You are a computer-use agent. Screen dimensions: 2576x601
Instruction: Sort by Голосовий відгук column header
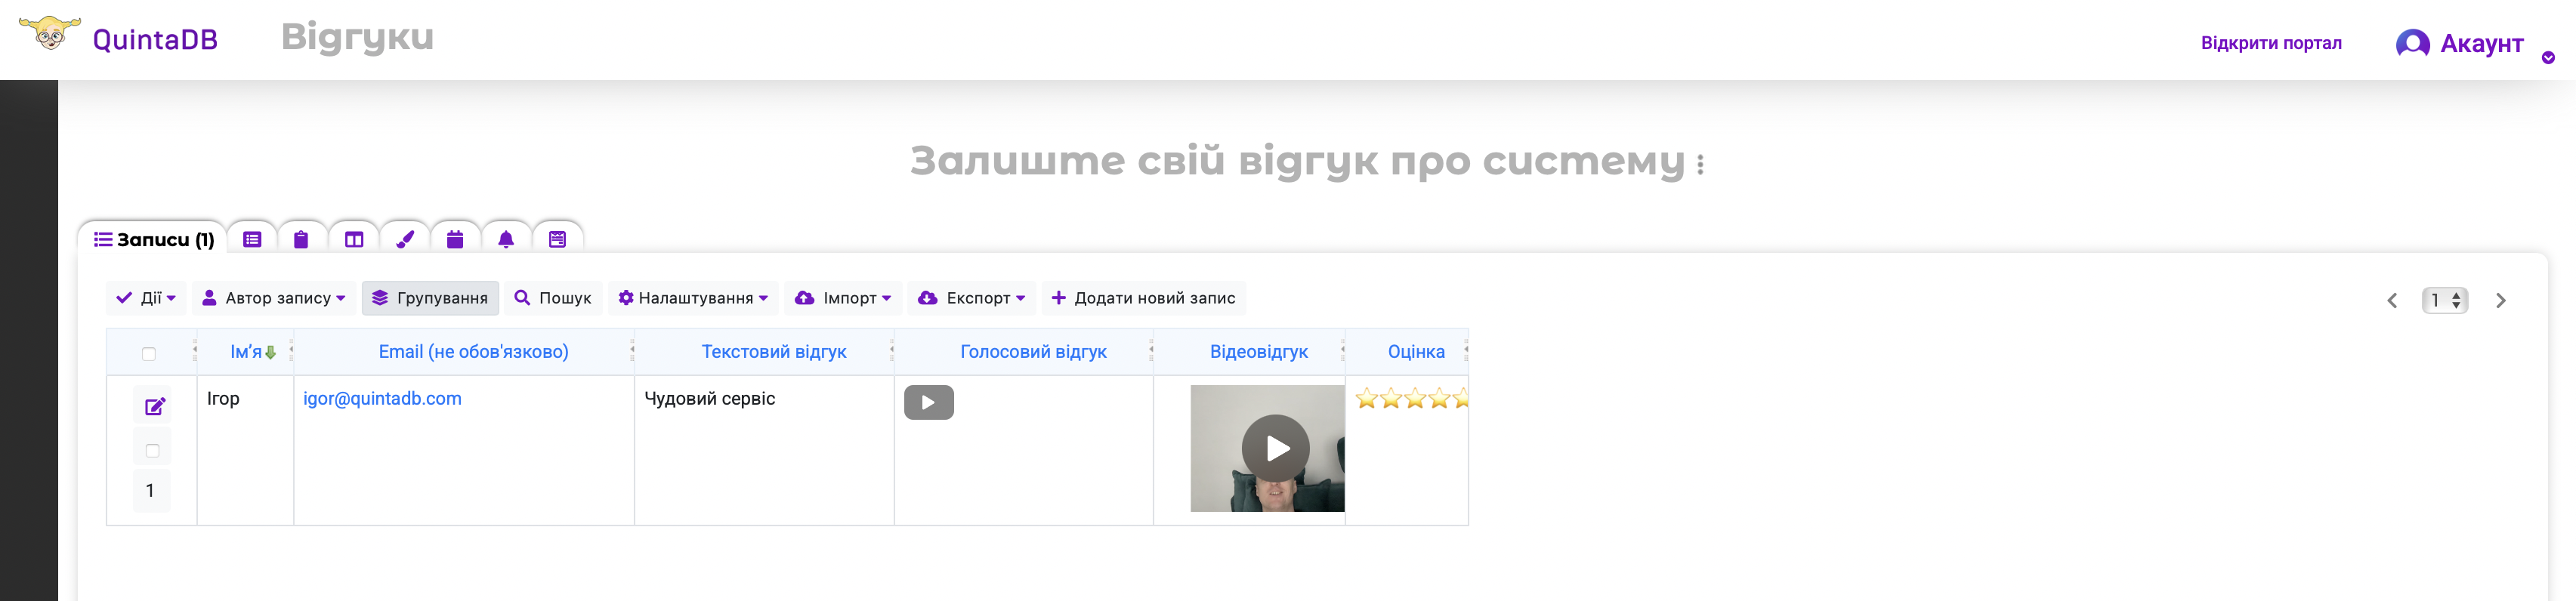point(1033,352)
